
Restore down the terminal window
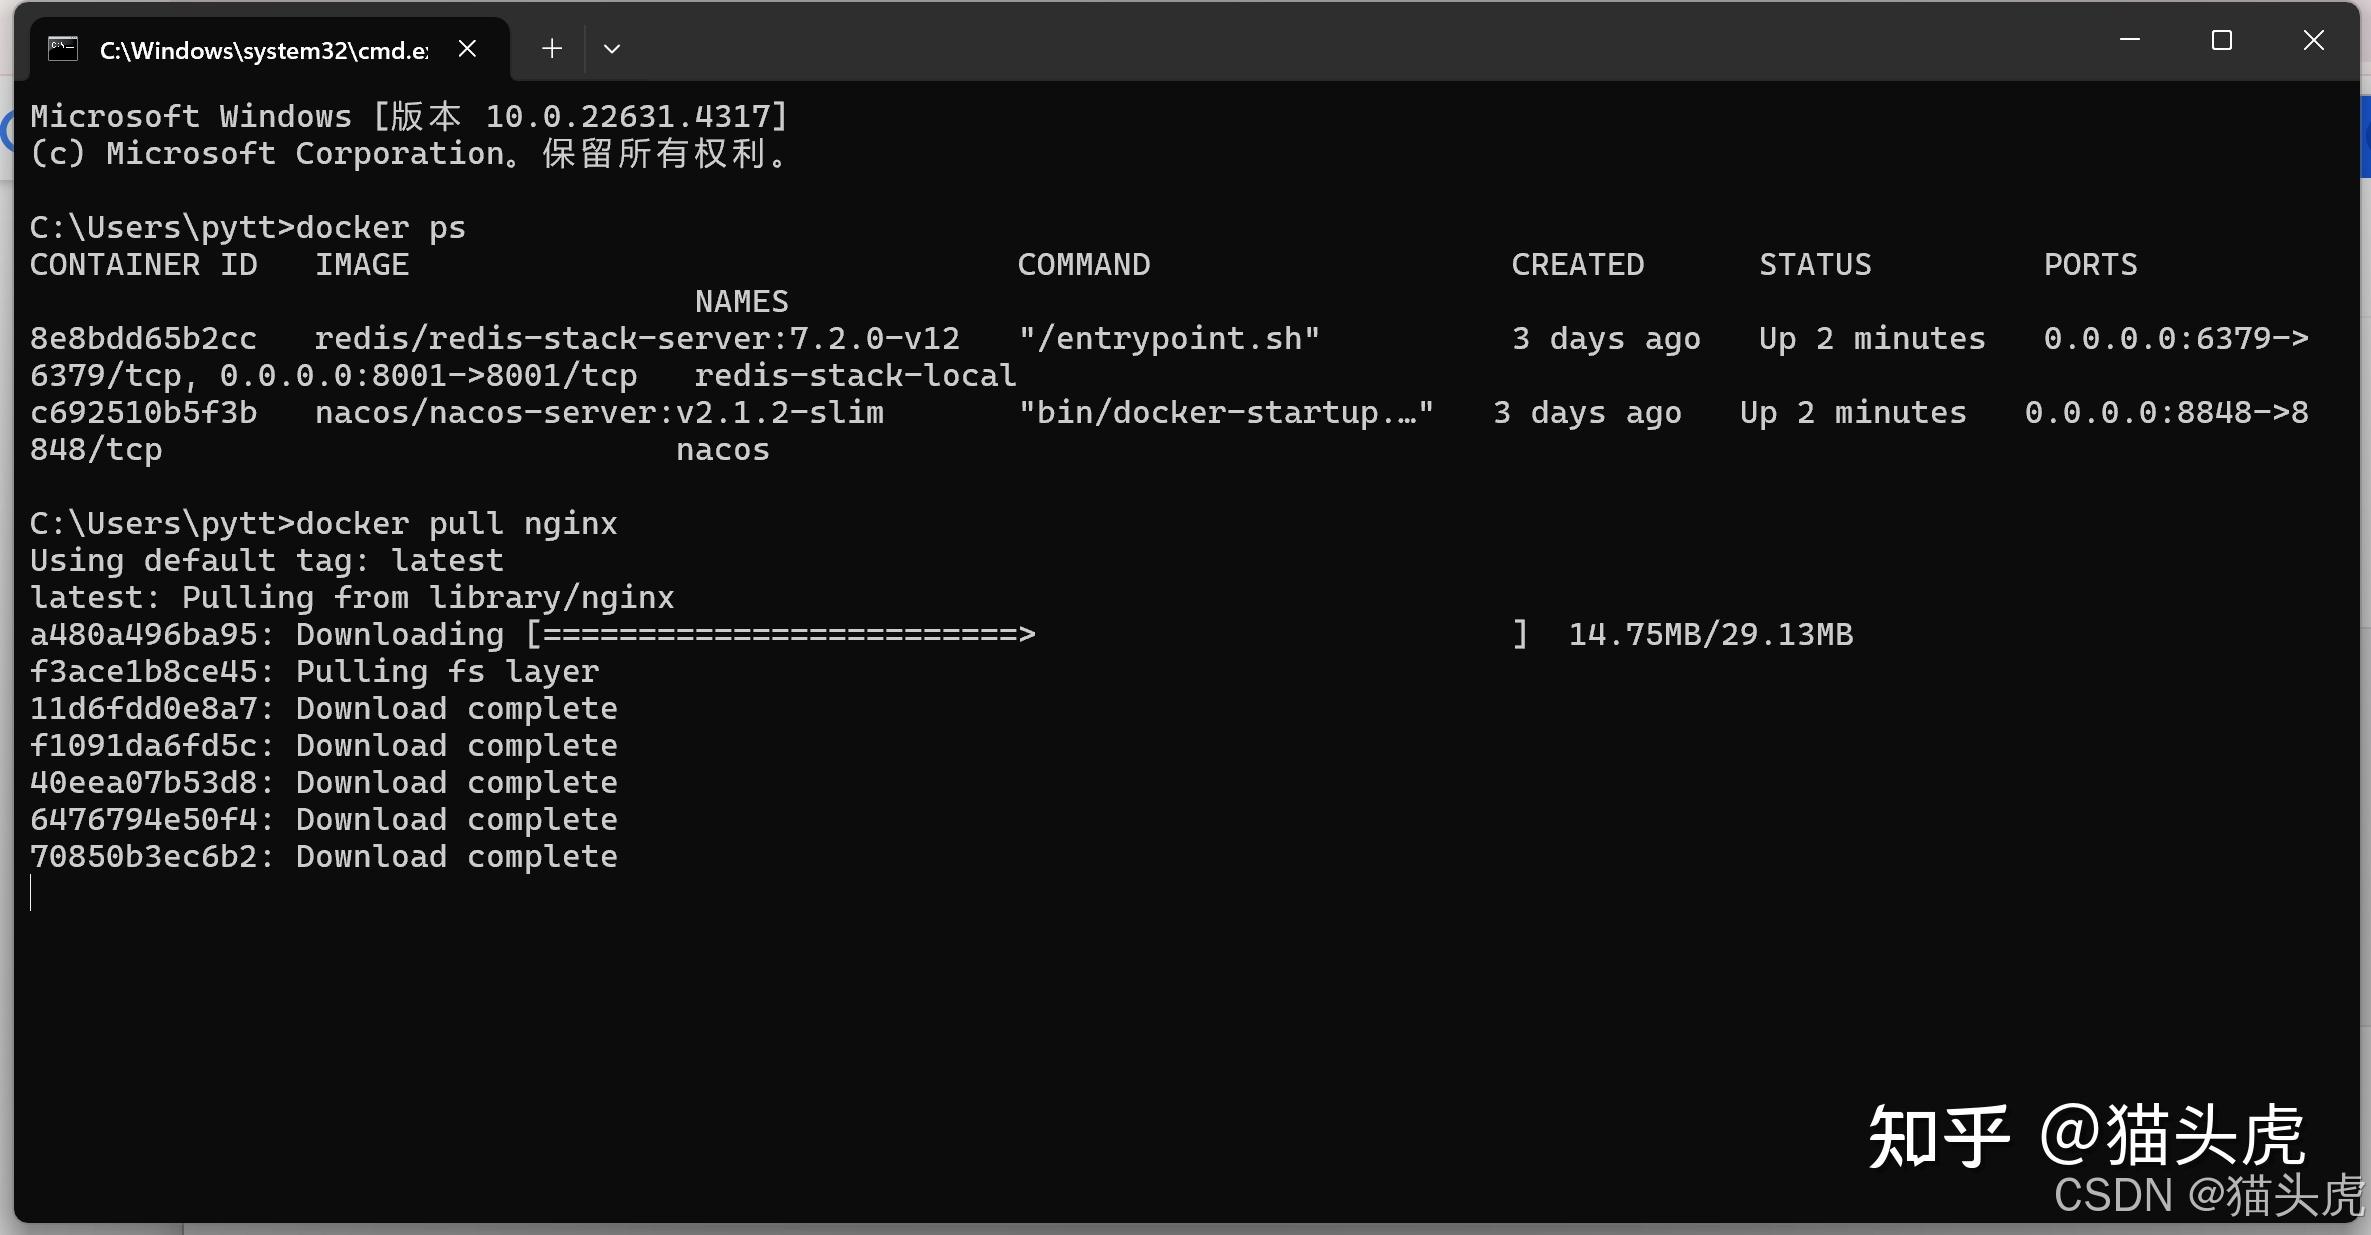click(2222, 40)
